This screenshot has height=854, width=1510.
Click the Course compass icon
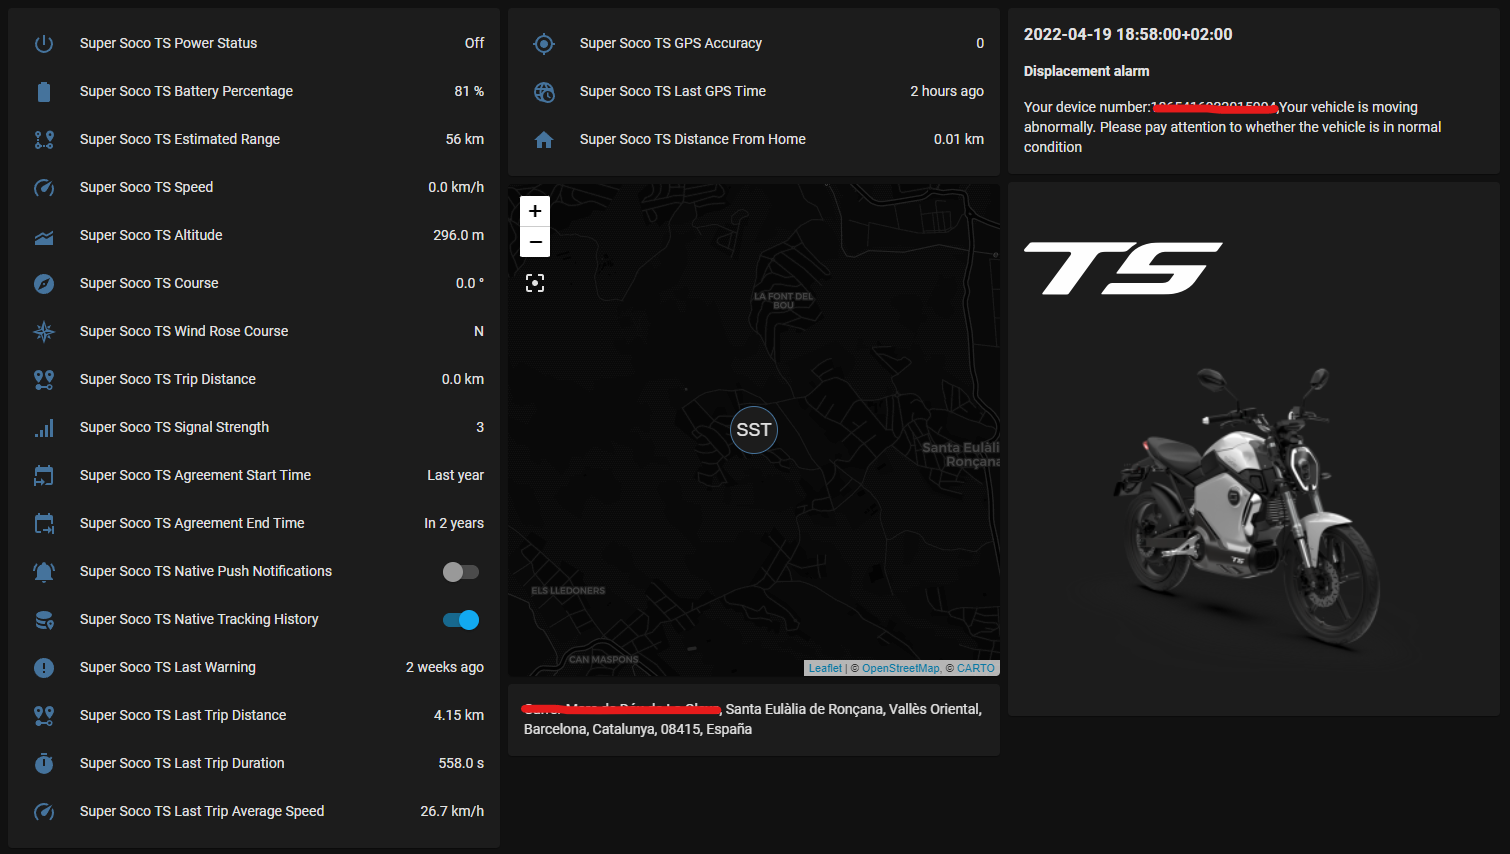44,283
